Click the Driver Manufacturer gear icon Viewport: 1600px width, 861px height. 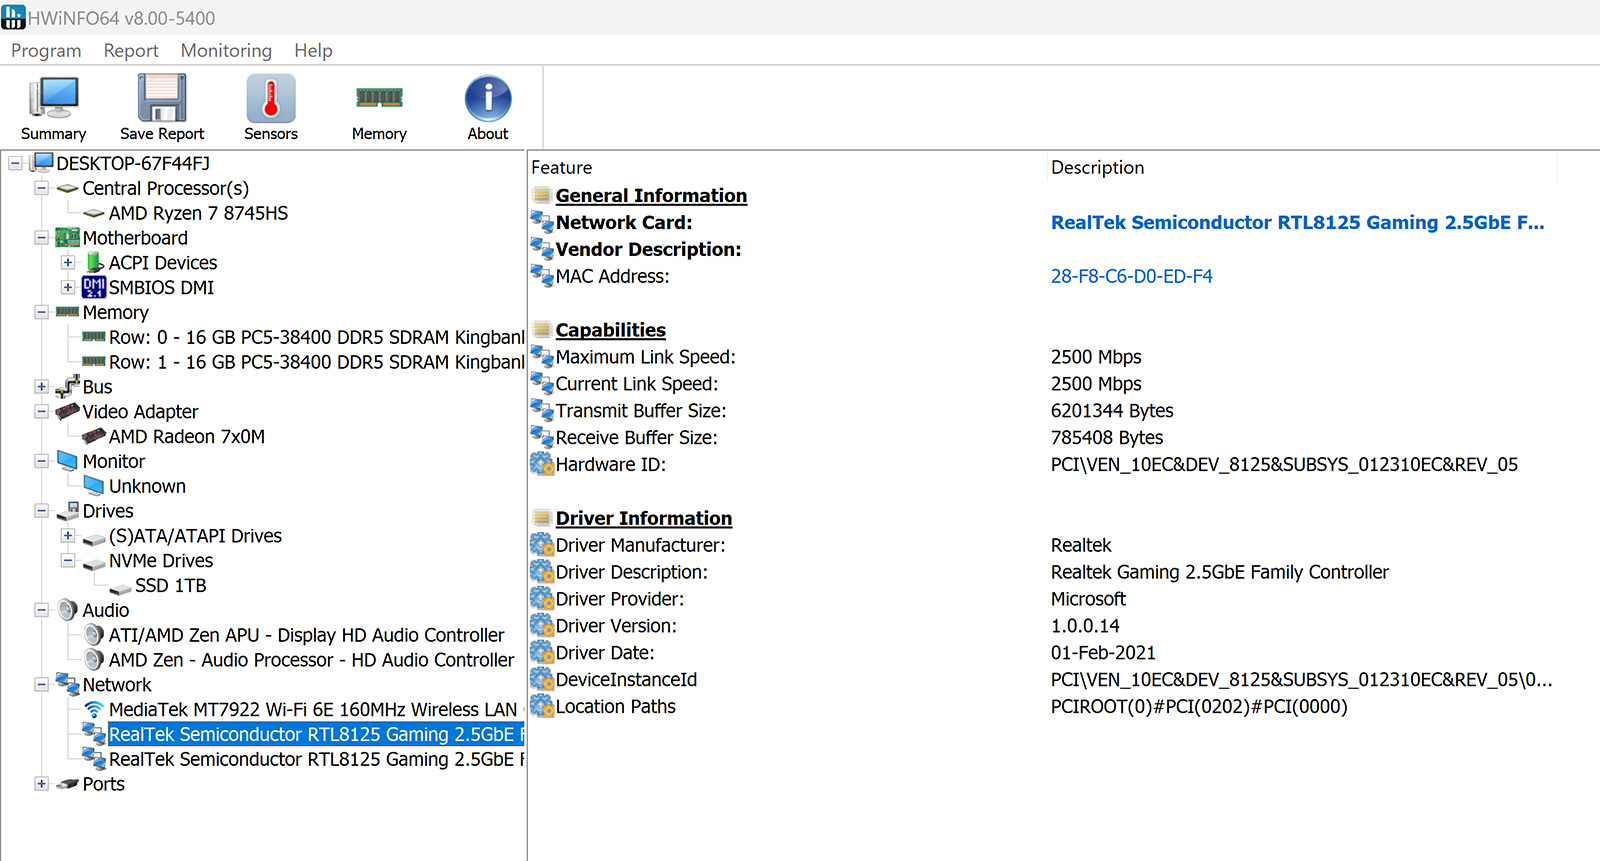tap(542, 545)
